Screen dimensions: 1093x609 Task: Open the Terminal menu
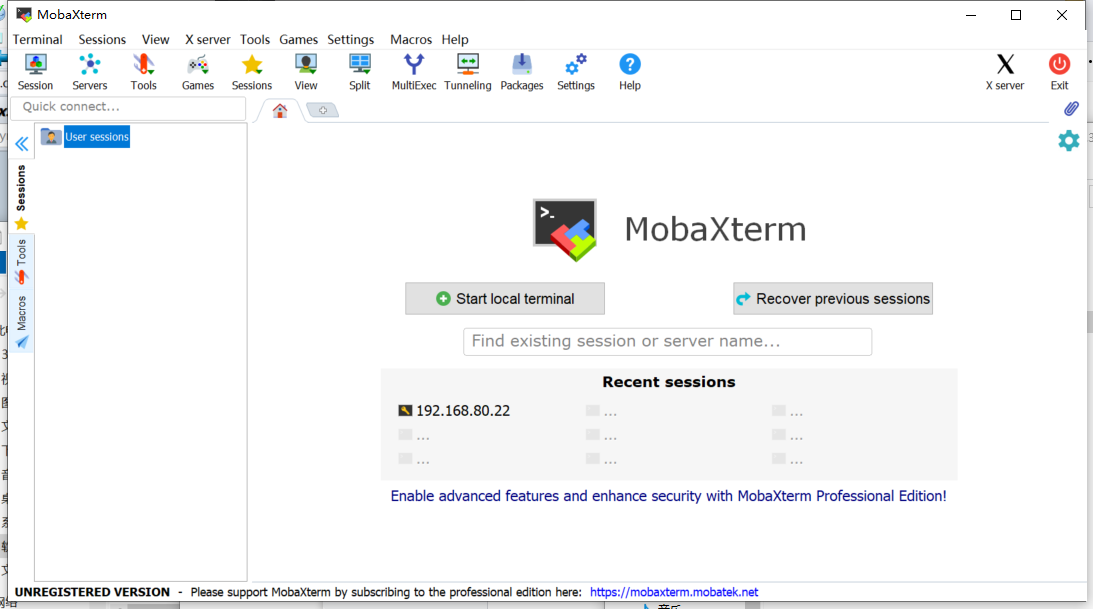click(x=38, y=40)
